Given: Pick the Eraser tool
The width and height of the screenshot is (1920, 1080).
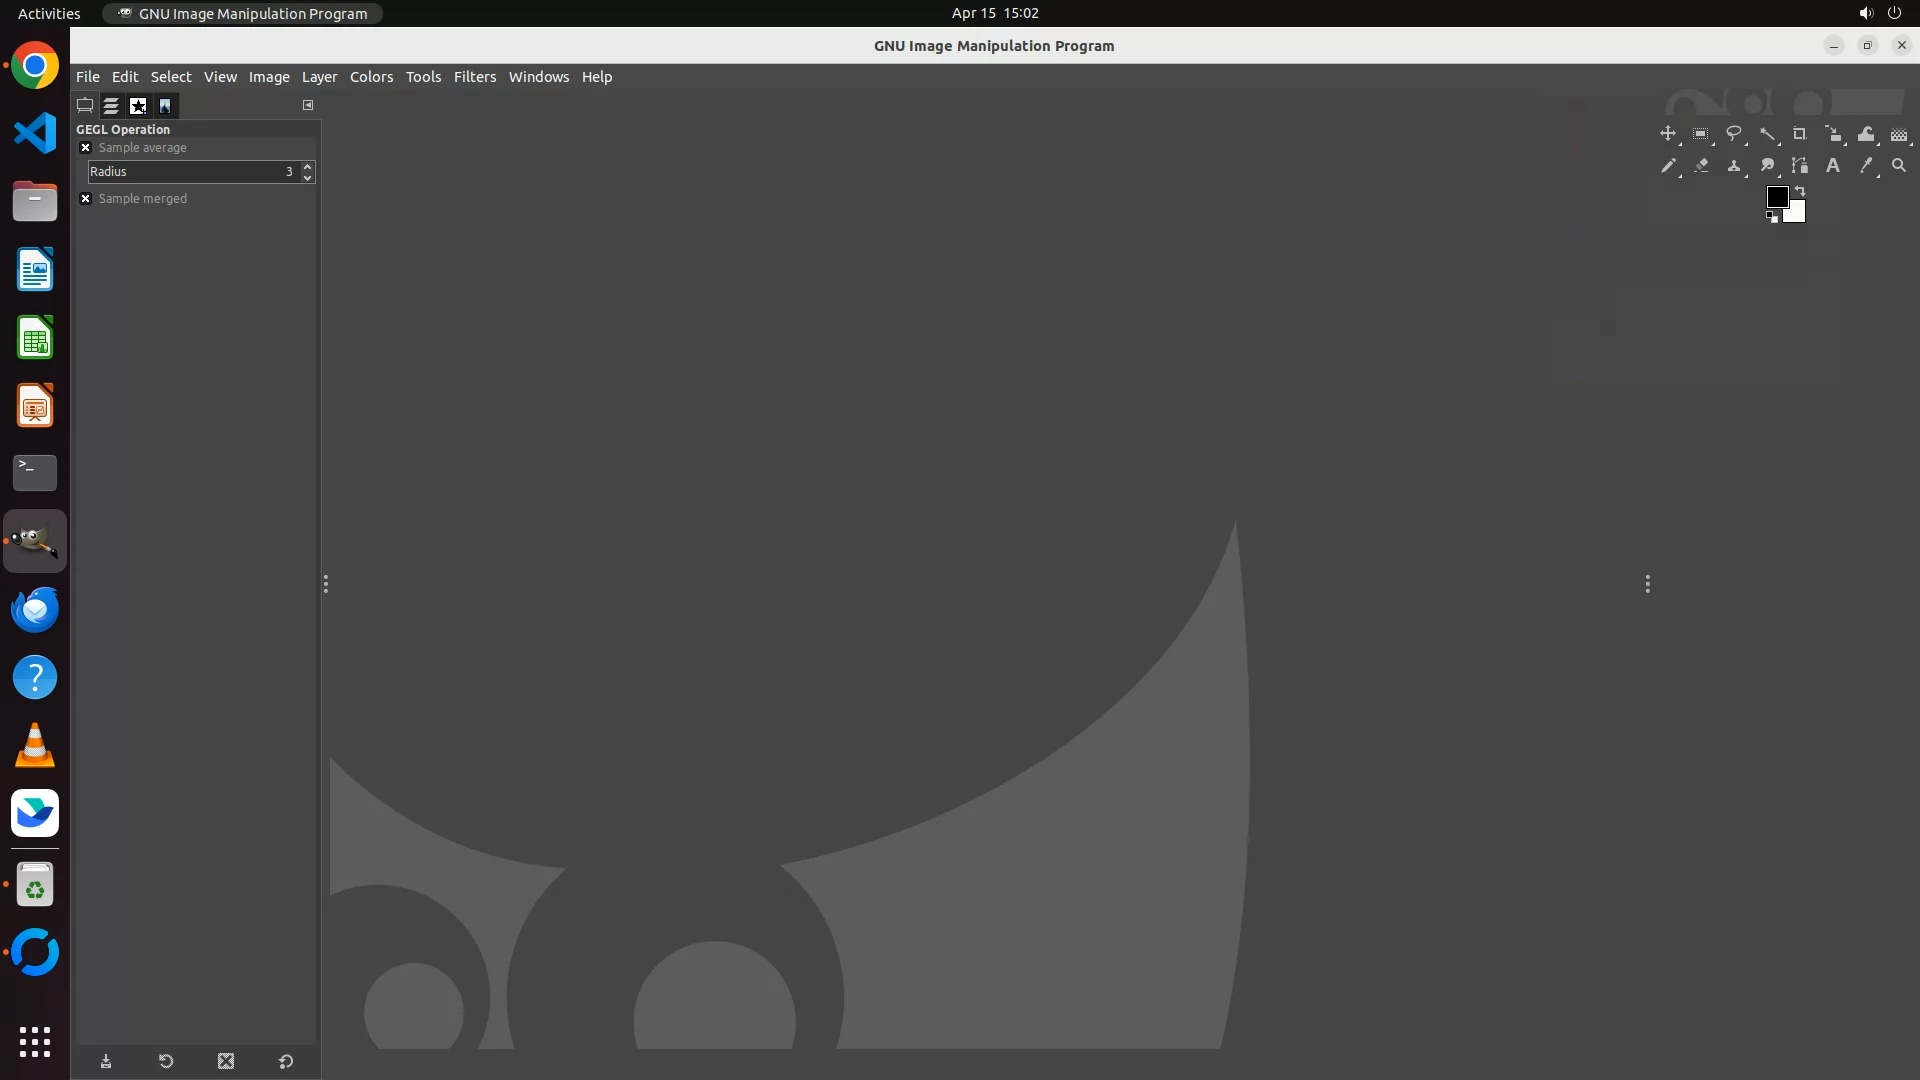Looking at the screenshot, I should [x=1701, y=166].
